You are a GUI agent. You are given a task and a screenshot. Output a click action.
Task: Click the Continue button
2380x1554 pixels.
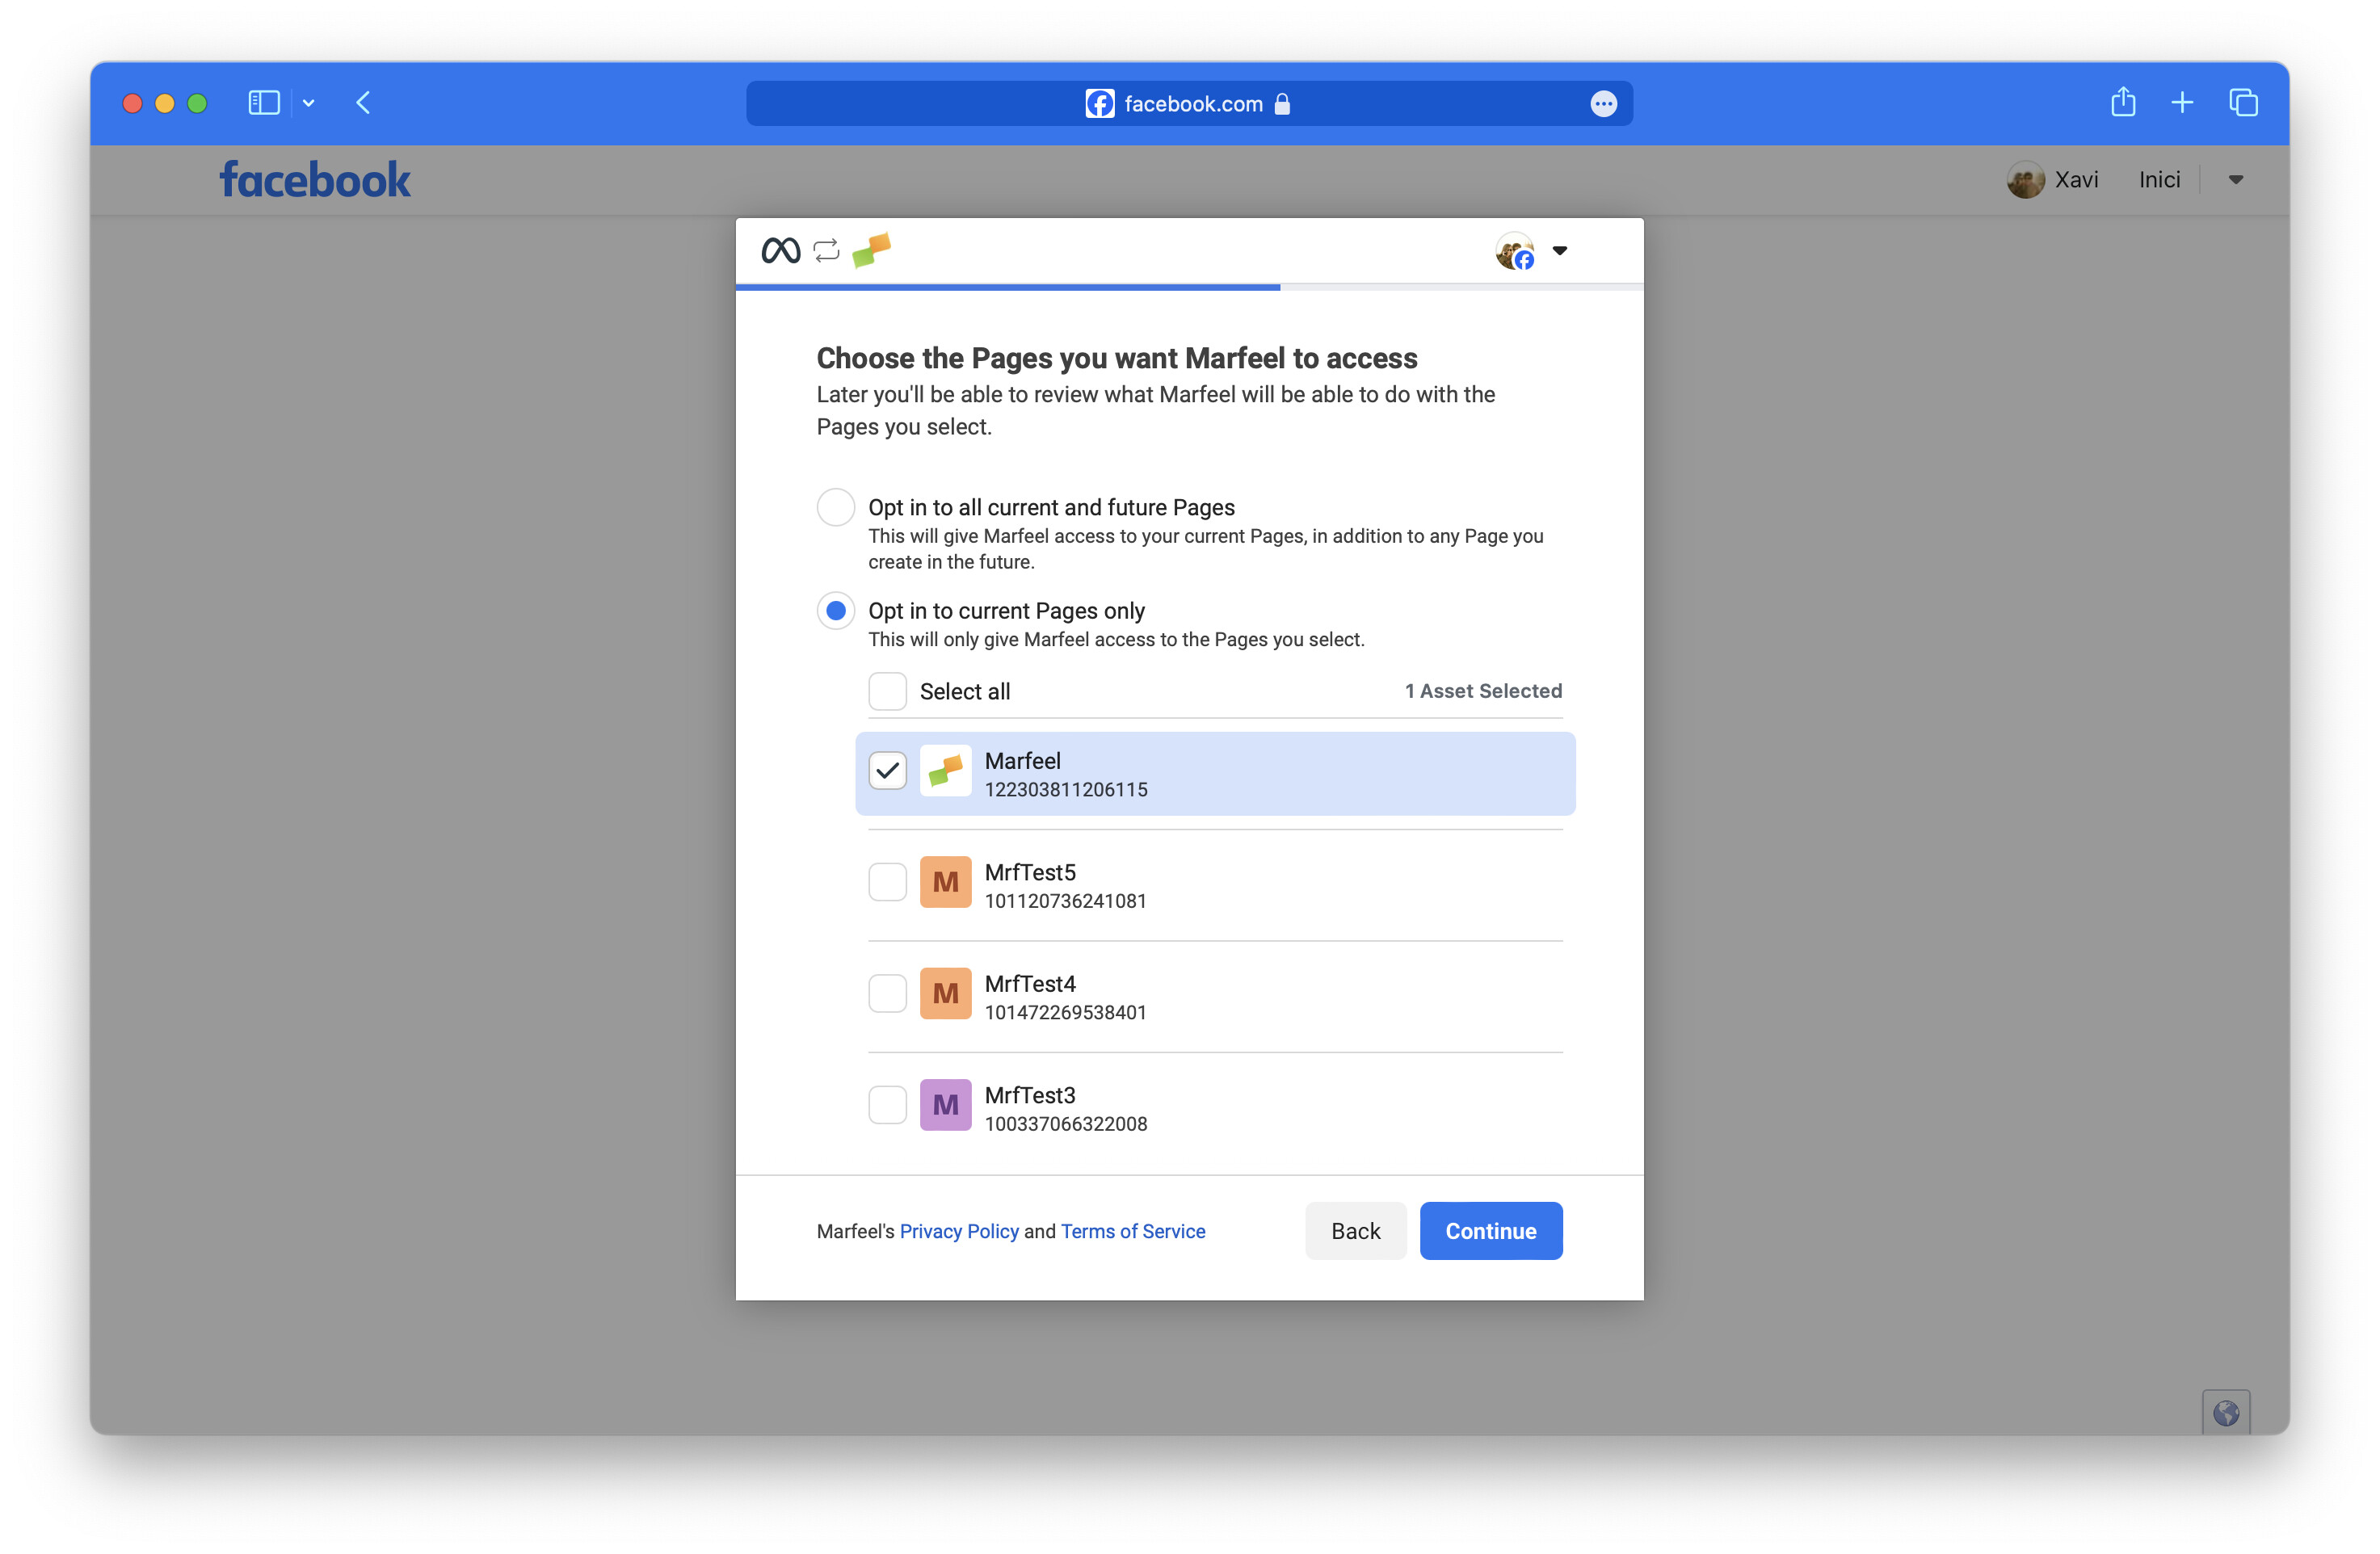tap(1490, 1231)
